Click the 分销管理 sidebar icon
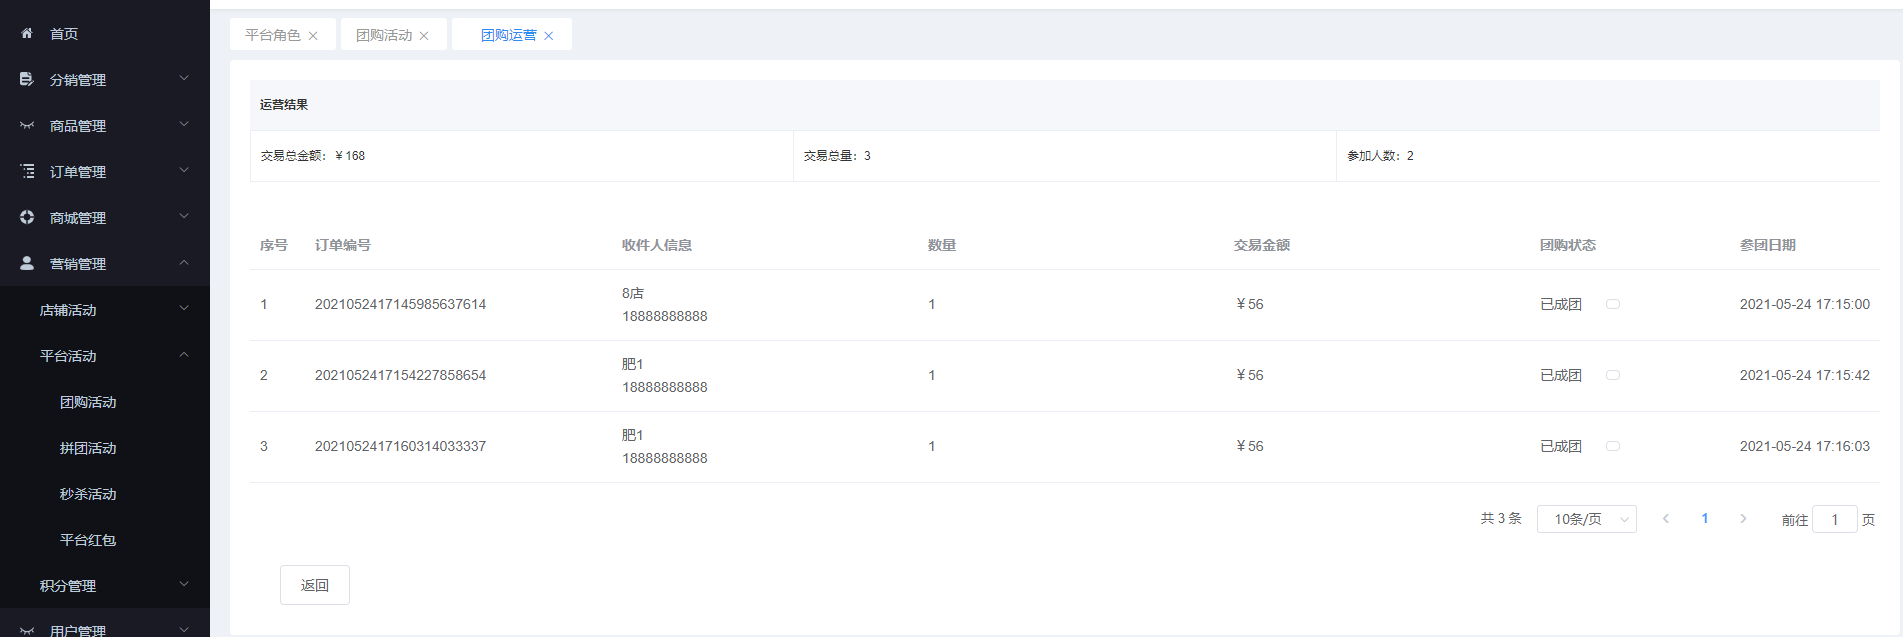The height and width of the screenshot is (637, 1903). coord(27,79)
